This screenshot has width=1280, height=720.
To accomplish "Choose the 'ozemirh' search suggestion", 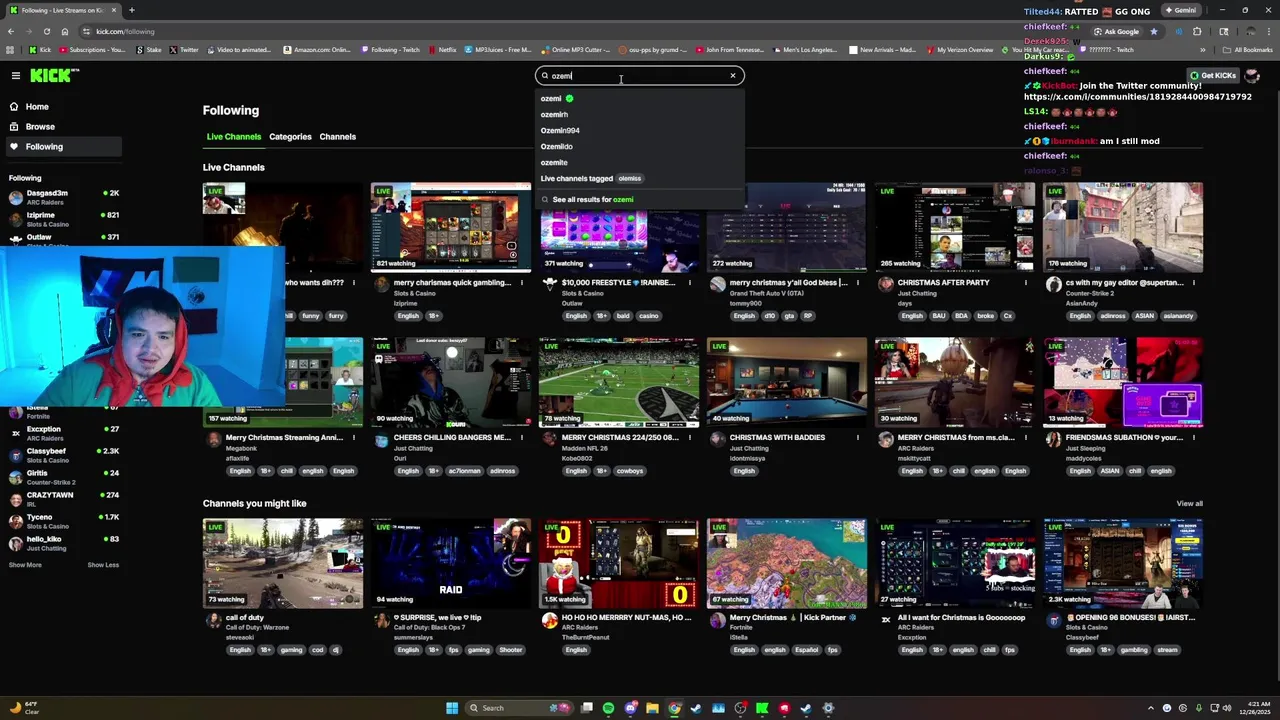I will click(x=640, y=114).
